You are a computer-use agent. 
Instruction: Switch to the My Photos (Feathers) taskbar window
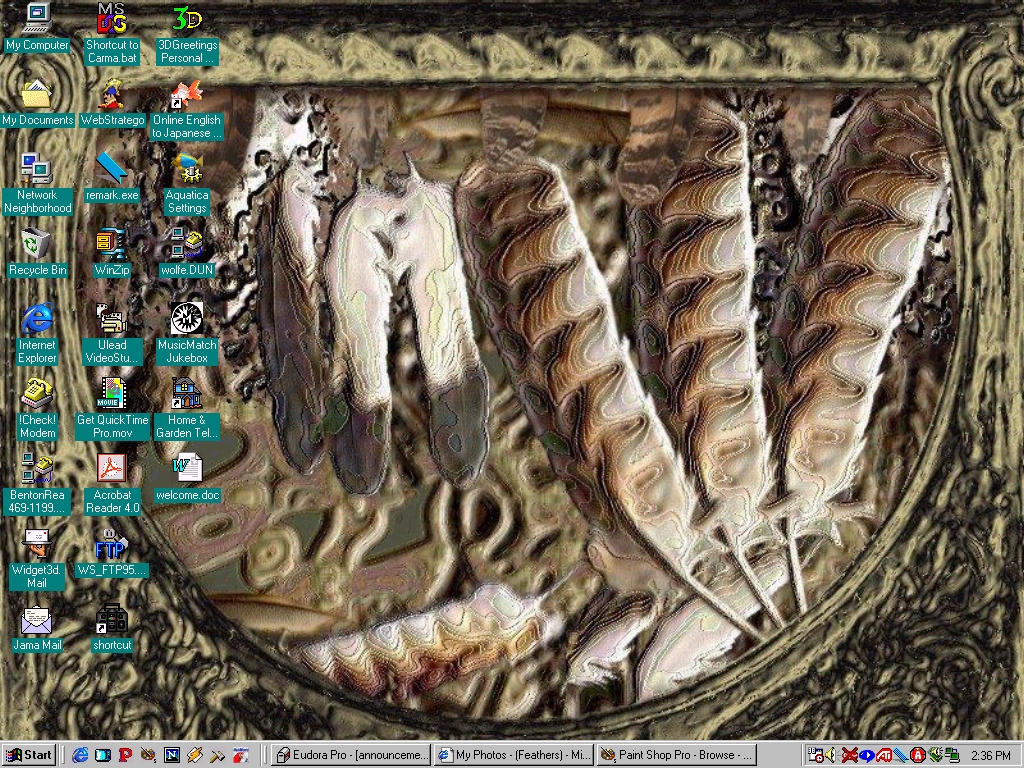pyautogui.click(x=514, y=755)
